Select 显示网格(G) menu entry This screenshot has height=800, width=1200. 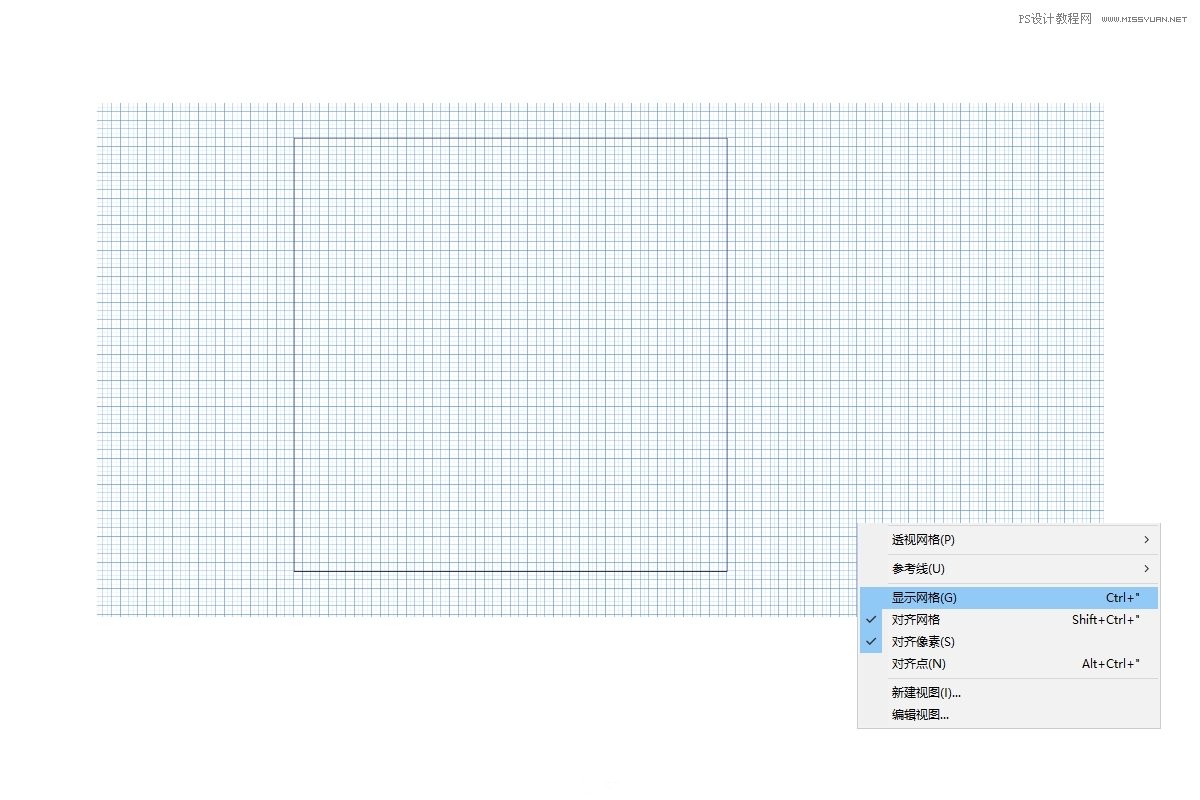(x=1009, y=598)
